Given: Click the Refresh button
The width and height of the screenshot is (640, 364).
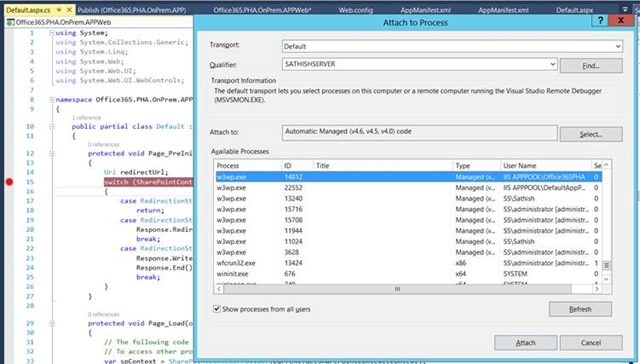Looking at the screenshot, I should pyautogui.click(x=580, y=309).
